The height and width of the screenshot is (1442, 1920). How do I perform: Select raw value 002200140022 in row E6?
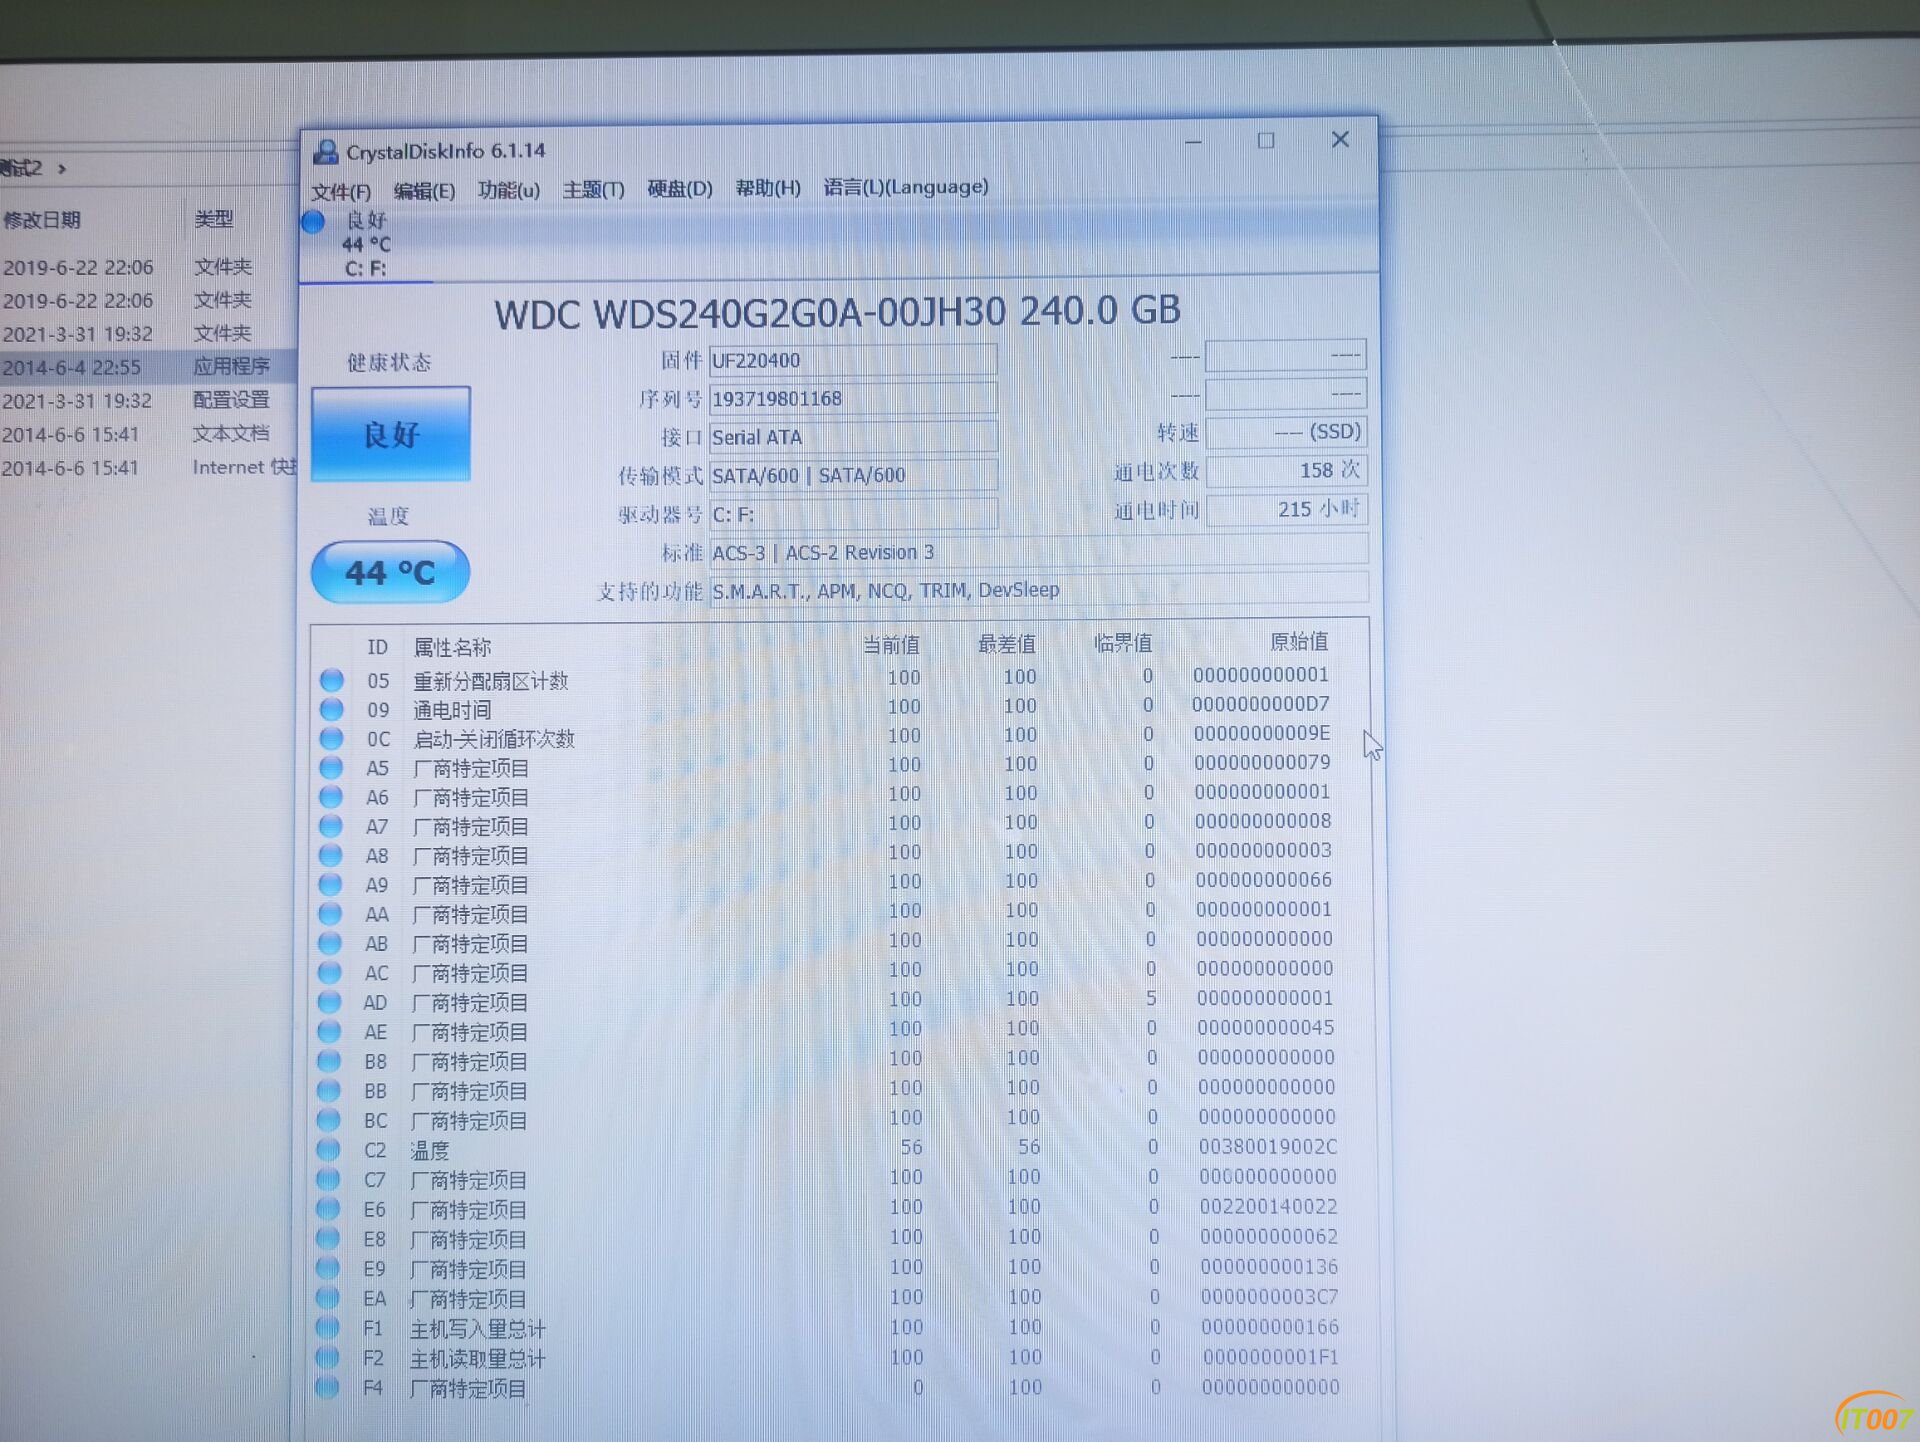pos(1268,1206)
